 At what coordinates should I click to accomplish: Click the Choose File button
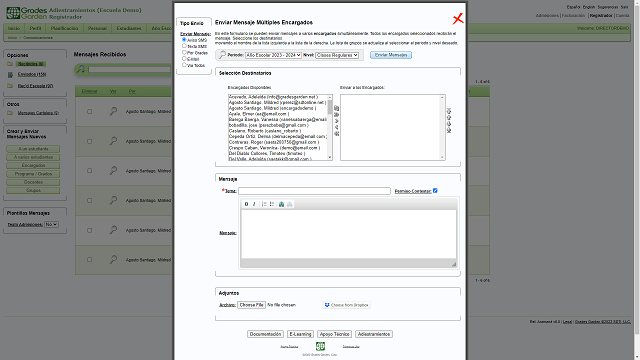pos(251,305)
